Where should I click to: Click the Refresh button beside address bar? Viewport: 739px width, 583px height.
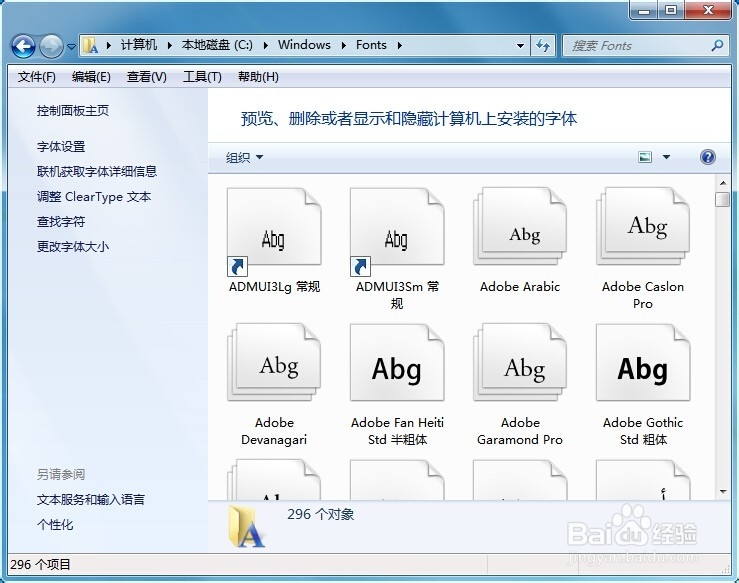click(543, 46)
